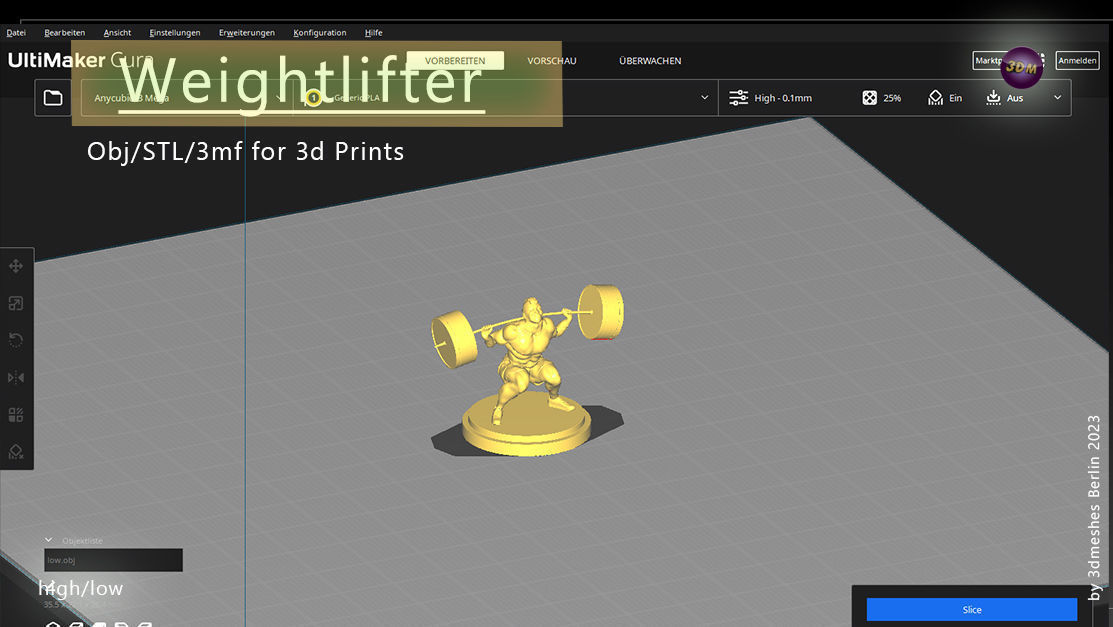Expand the Anycubic printer selector chevron
Image resolution: width=1113 pixels, height=627 pixels.
pos(279,98)
